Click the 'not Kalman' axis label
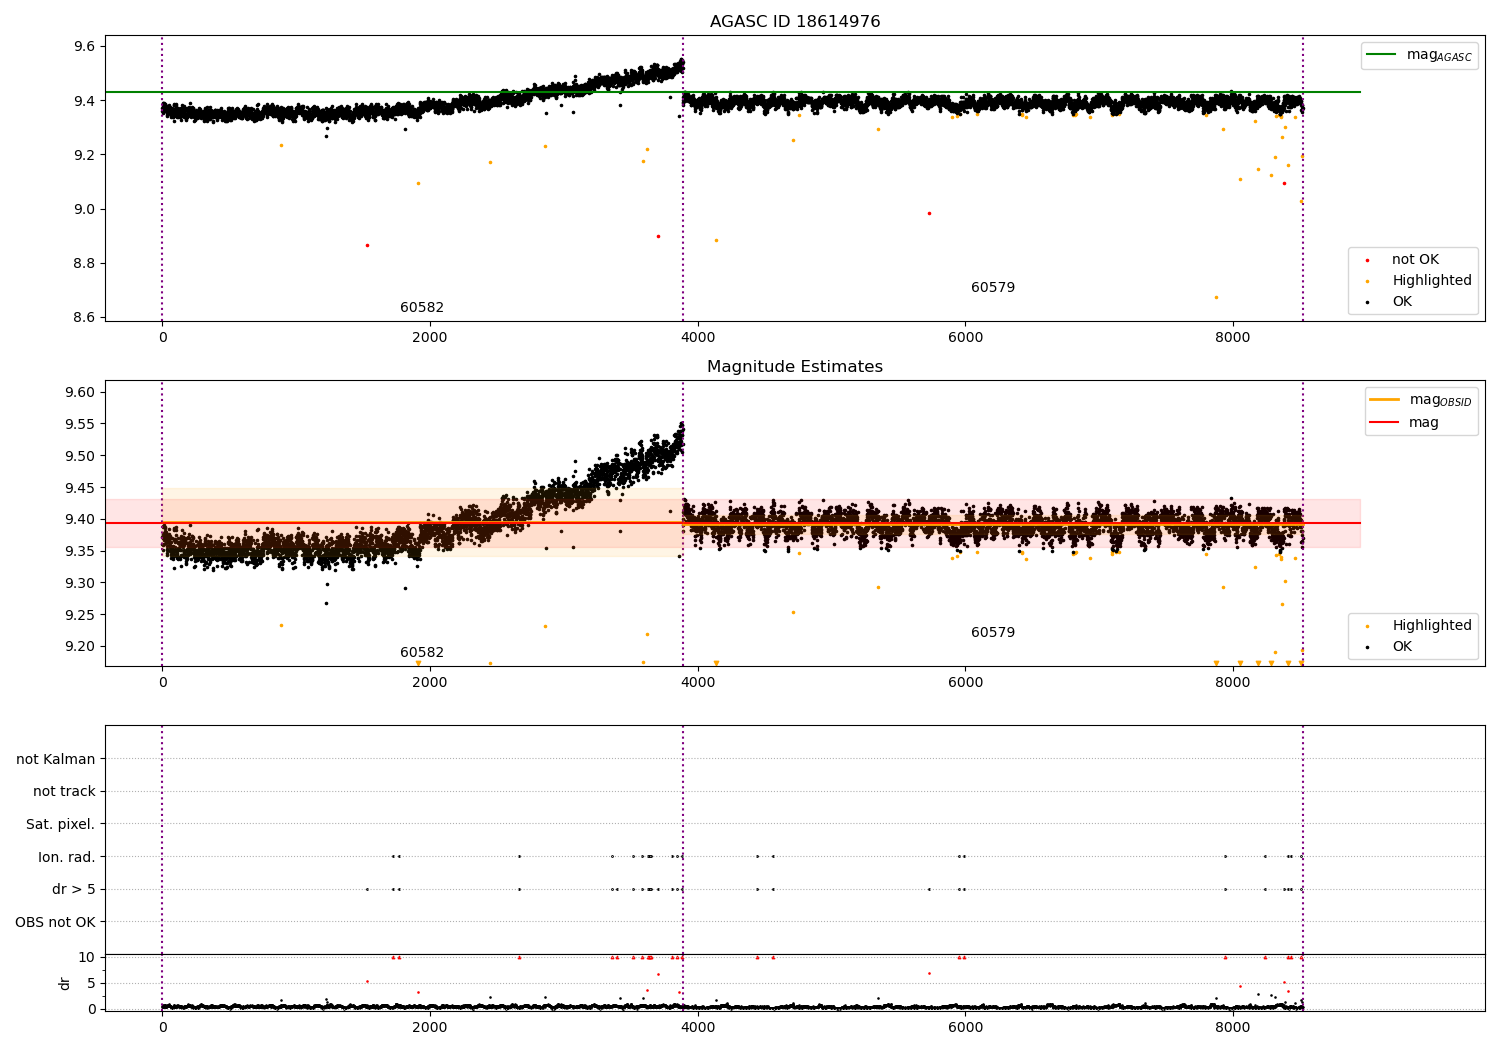 pyautogui.click(x=56, y=760)
